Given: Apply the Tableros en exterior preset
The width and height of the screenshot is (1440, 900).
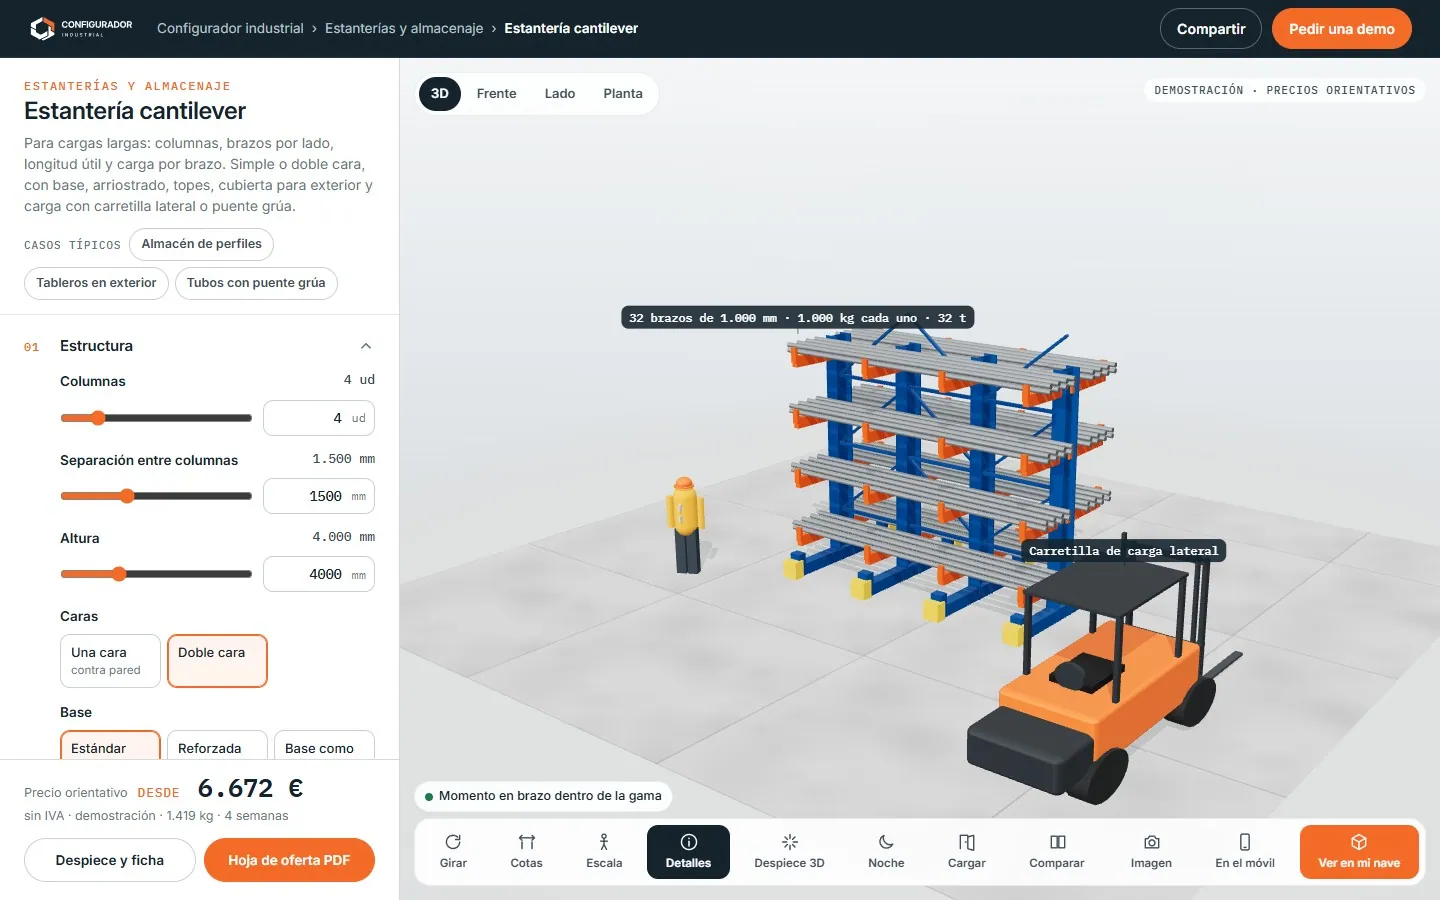Looking at the screenshot, I should 96,283.
